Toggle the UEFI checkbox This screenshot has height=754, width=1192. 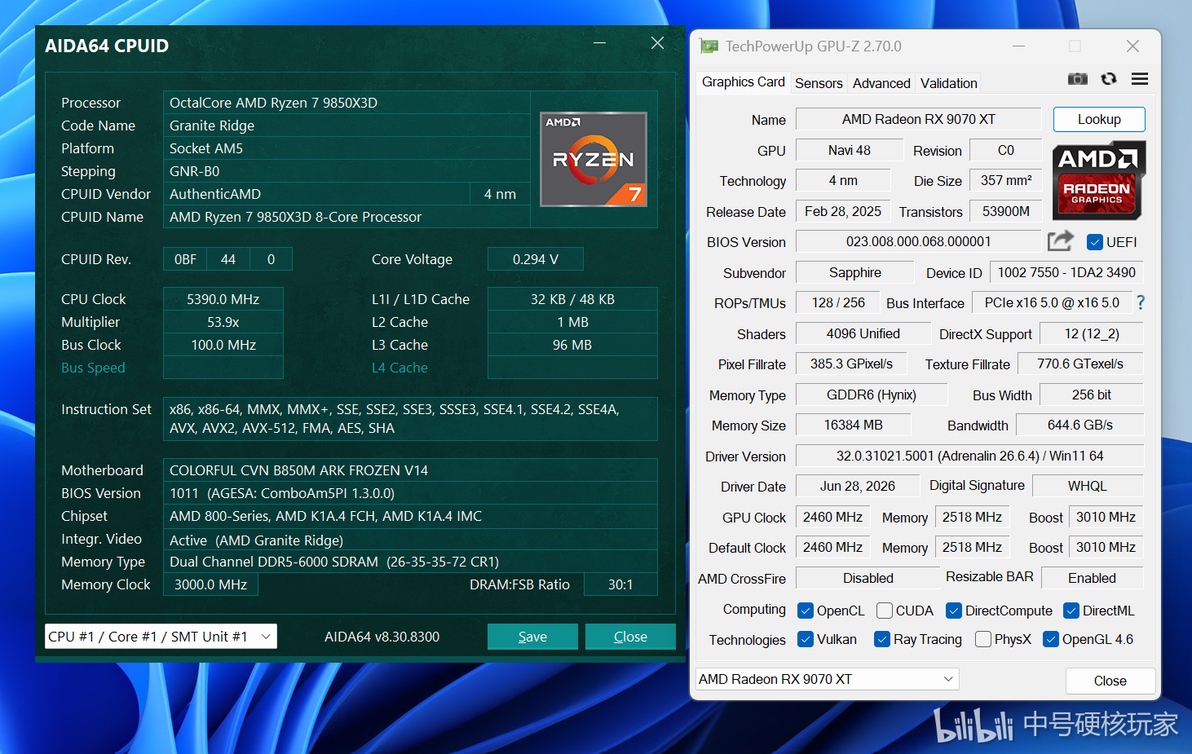[1095, 242]
